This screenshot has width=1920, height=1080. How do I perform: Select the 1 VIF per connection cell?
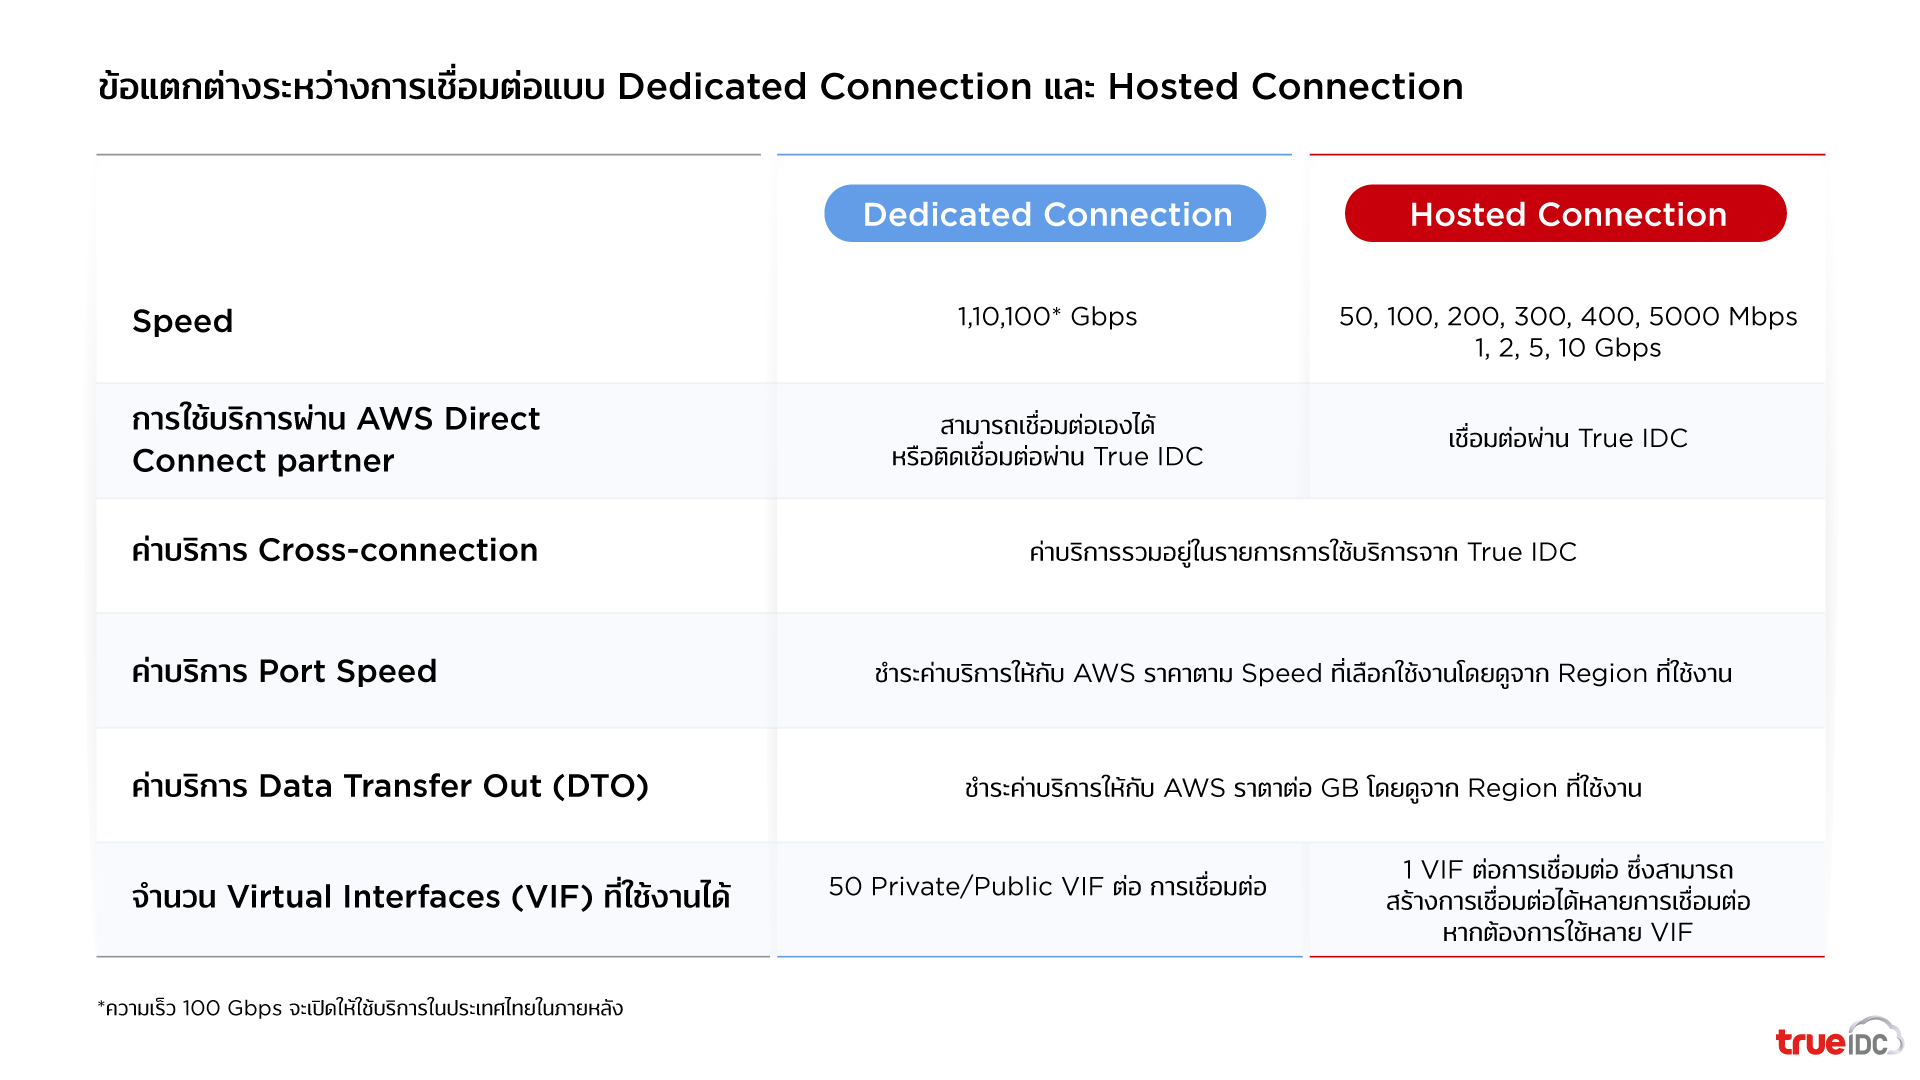click(1566, 899)
